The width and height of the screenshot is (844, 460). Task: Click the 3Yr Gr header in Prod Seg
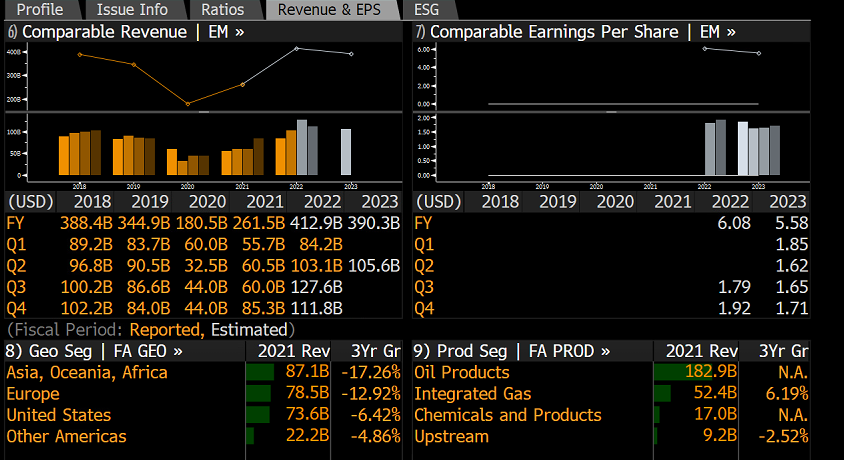[784, 351]
